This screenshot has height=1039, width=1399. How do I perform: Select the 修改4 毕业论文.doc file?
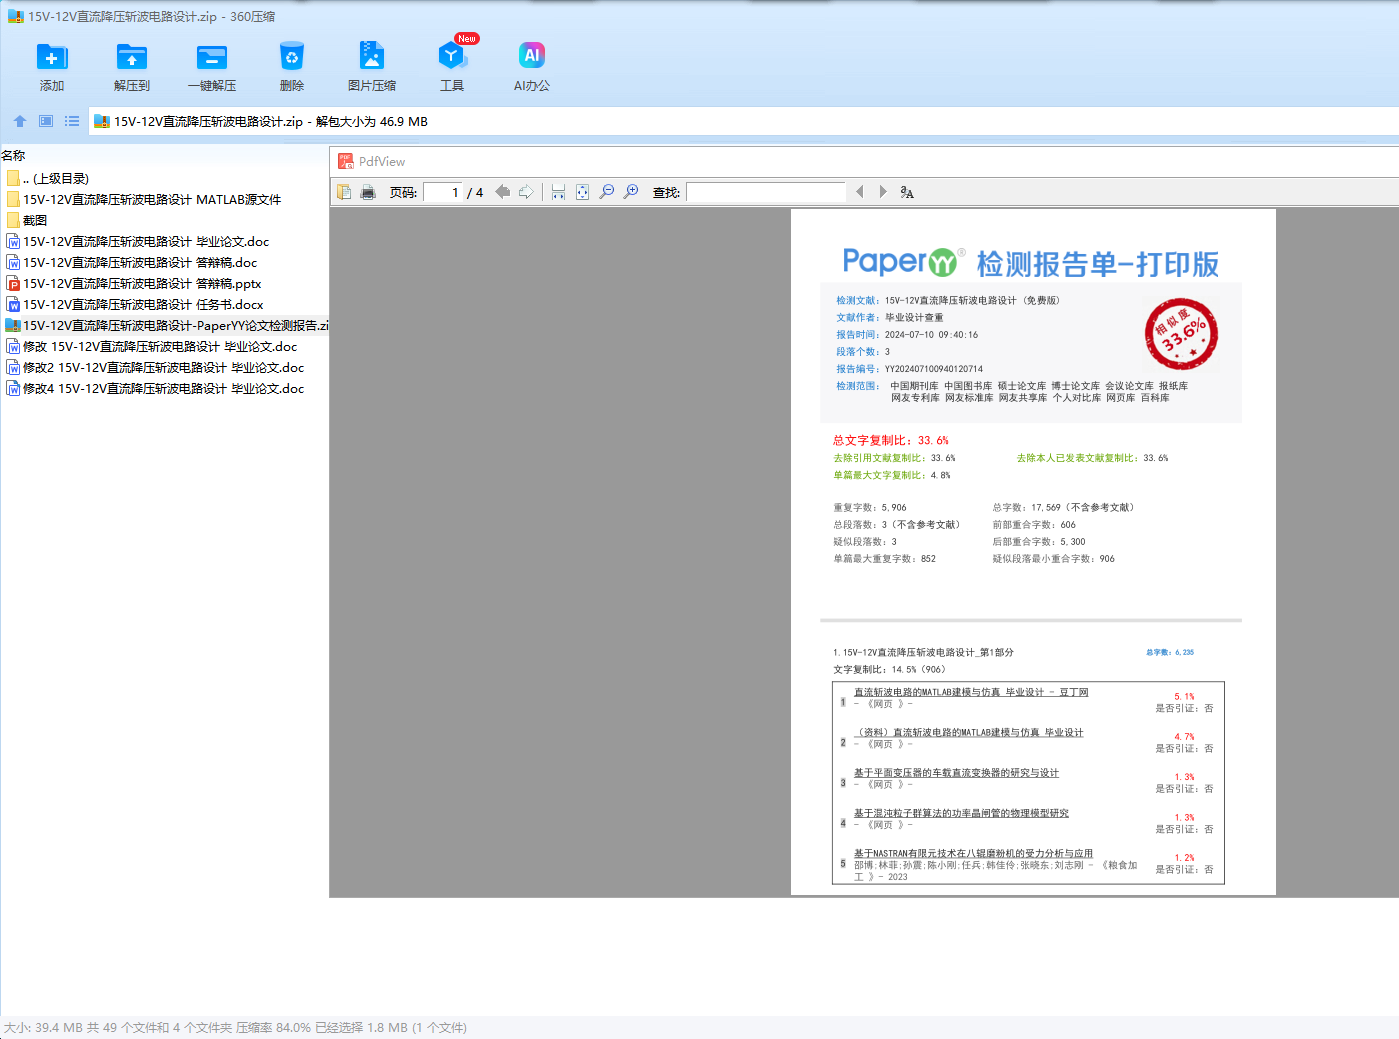(x=155, y=389)
